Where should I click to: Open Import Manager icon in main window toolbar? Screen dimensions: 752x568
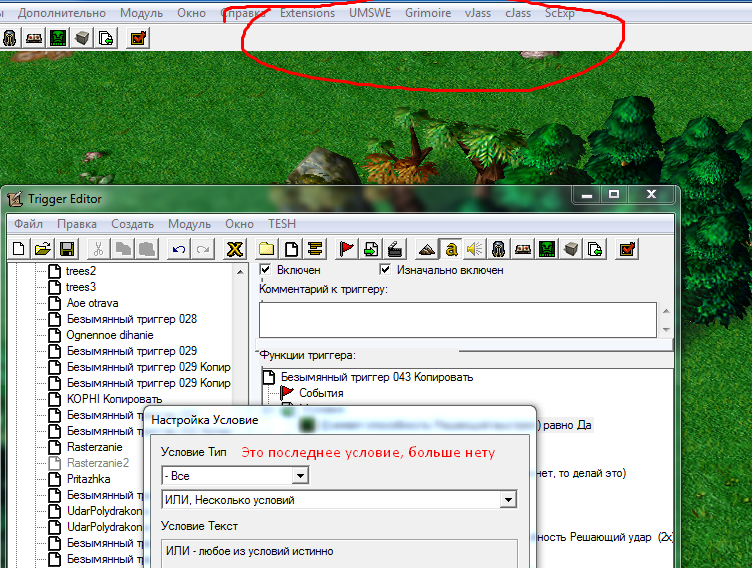point(106,38)
